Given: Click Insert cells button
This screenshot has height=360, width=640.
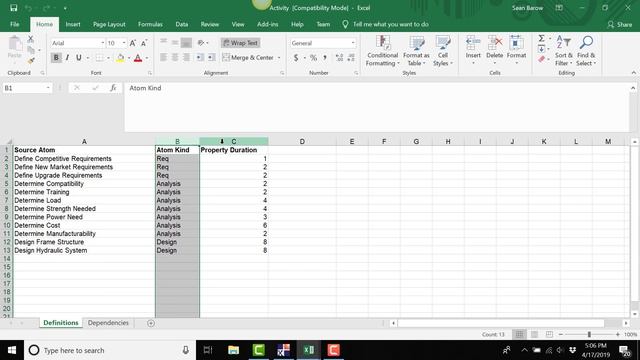Looking at the screenshot, I should pyautogui.click(x=473, y=51).
